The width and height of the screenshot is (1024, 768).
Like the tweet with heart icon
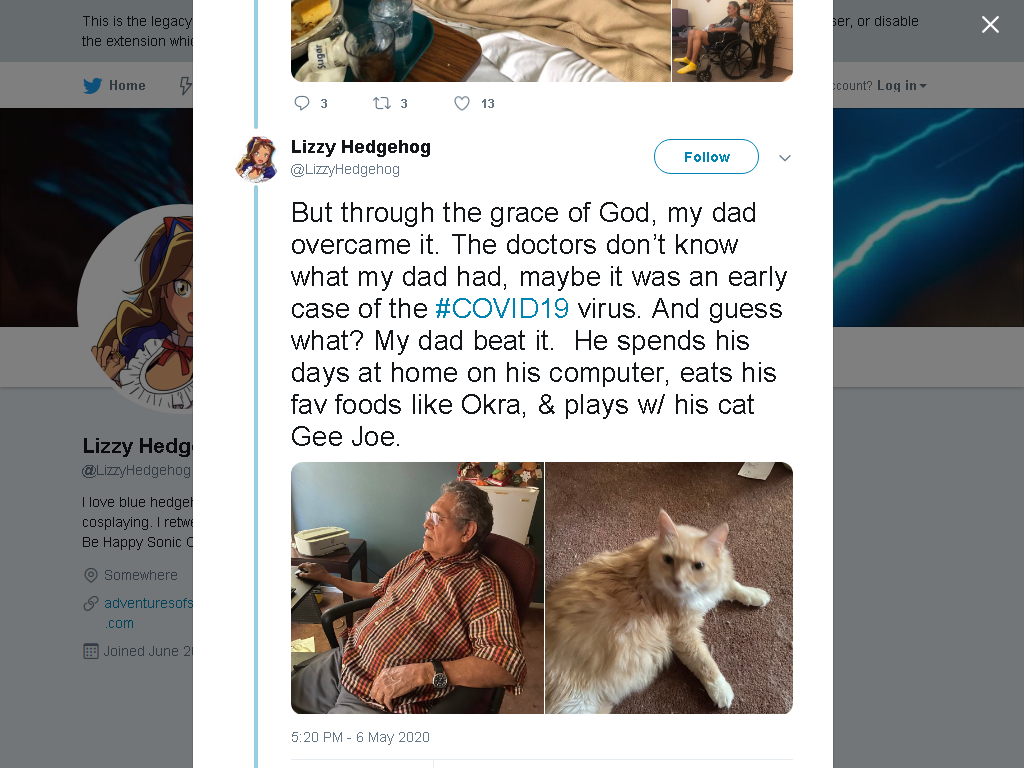[462, 103]
